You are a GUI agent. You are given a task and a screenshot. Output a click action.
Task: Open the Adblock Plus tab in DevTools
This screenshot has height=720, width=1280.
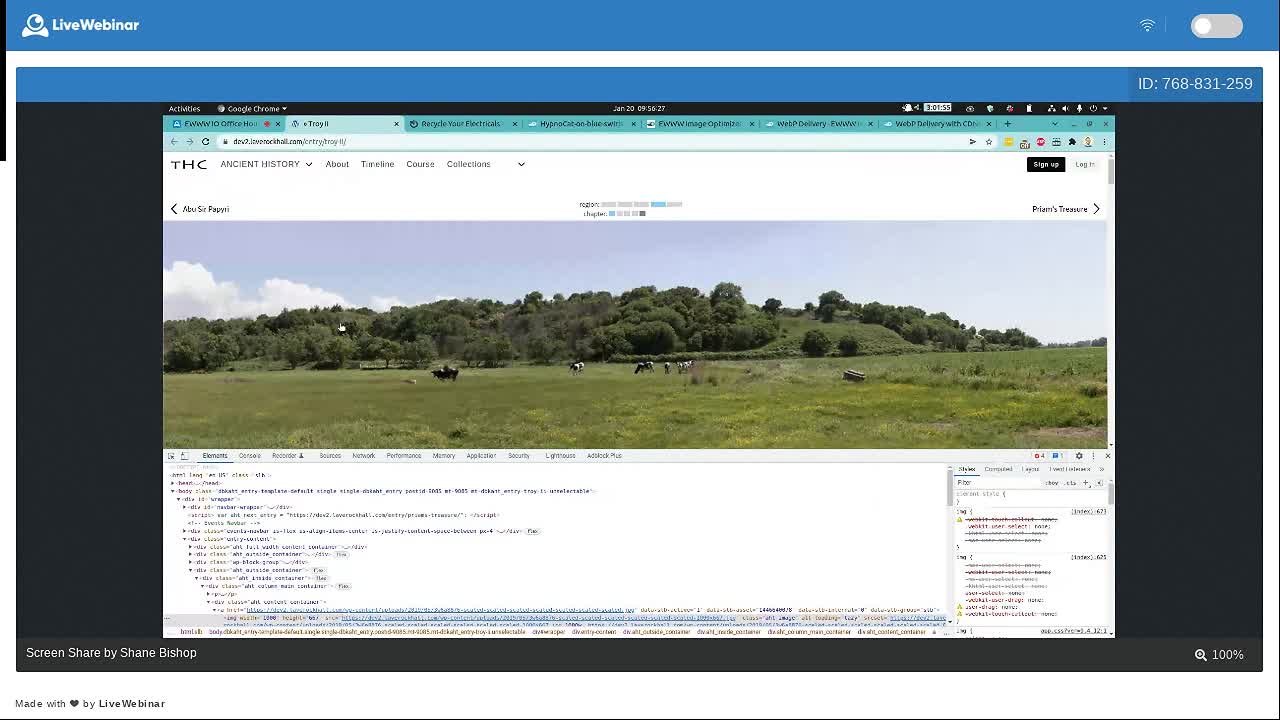coord(604,456)
